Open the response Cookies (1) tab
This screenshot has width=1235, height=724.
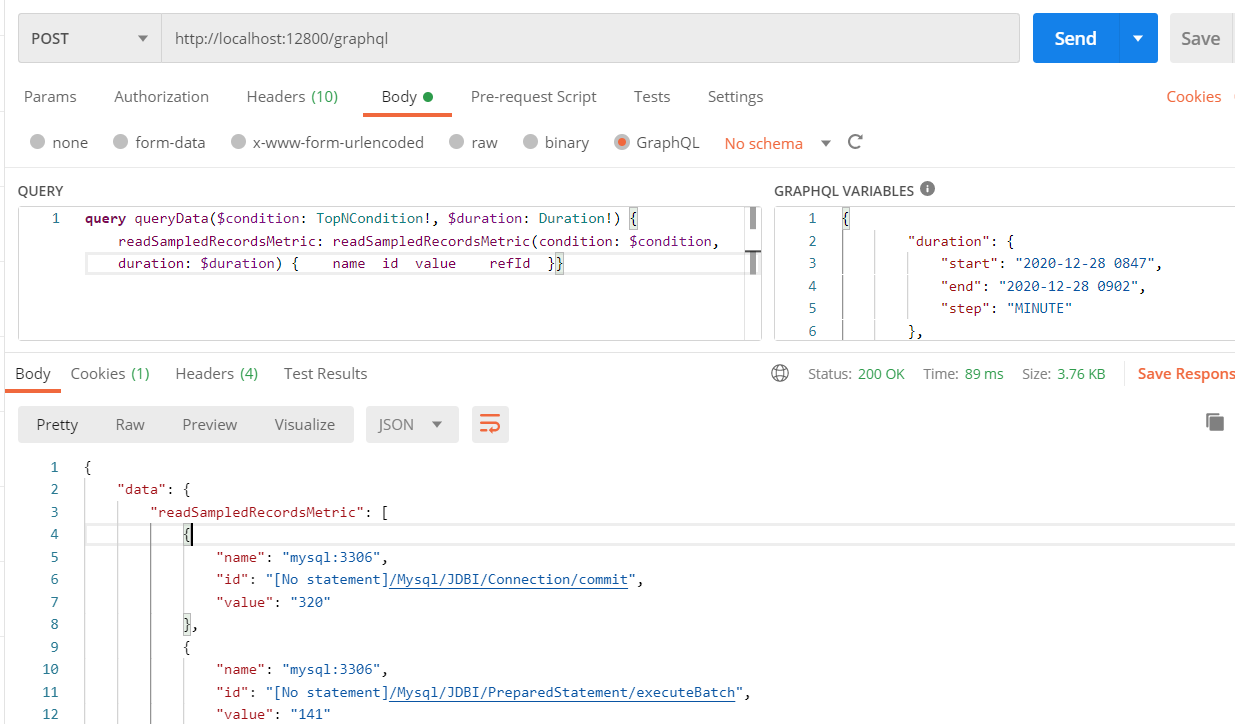pyautogui.click(x=110, y=374)
